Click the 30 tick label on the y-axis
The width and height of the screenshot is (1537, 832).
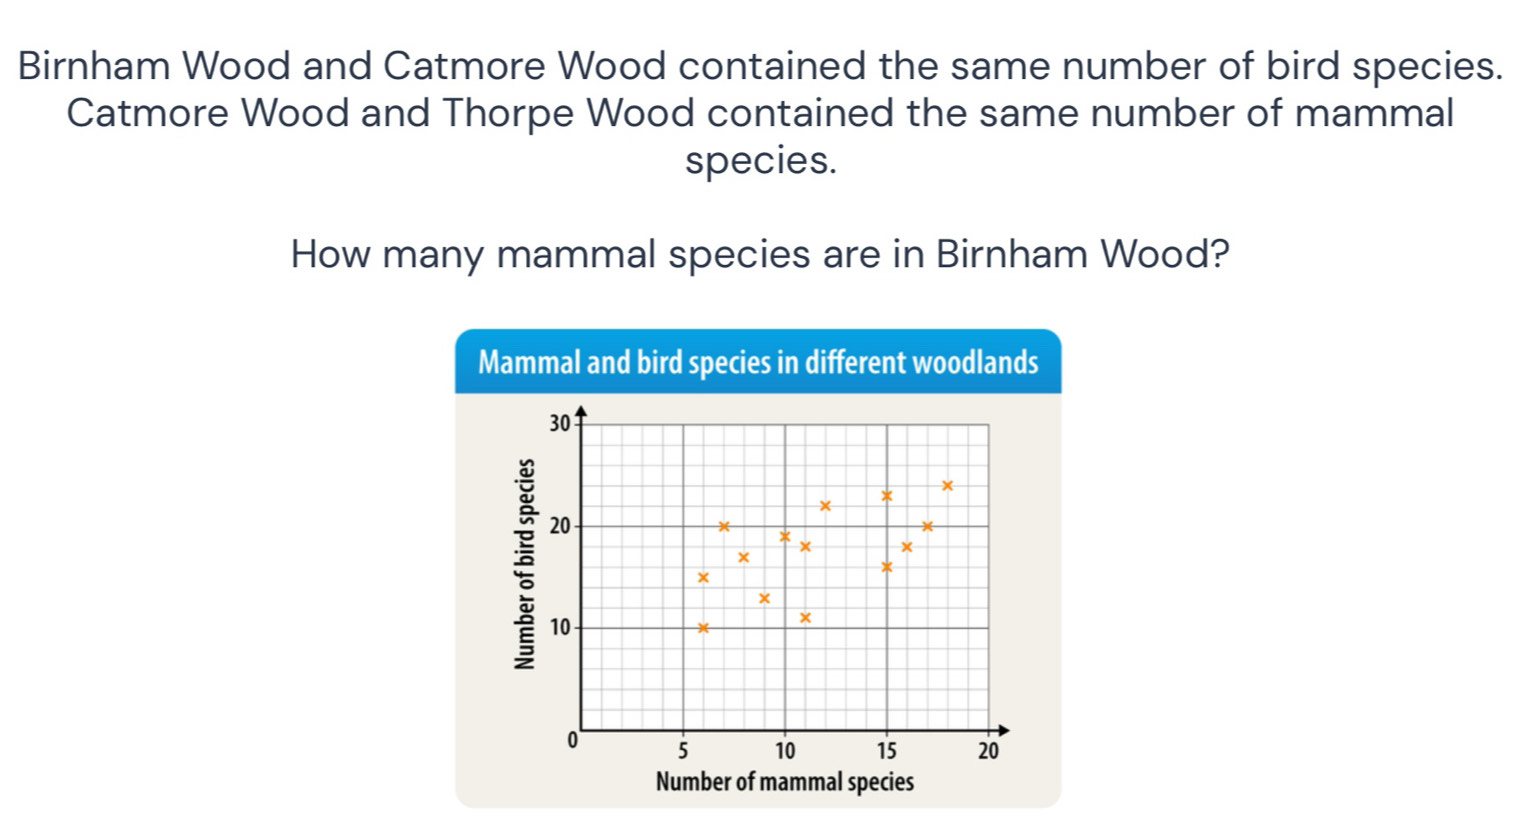click(558, 424)
